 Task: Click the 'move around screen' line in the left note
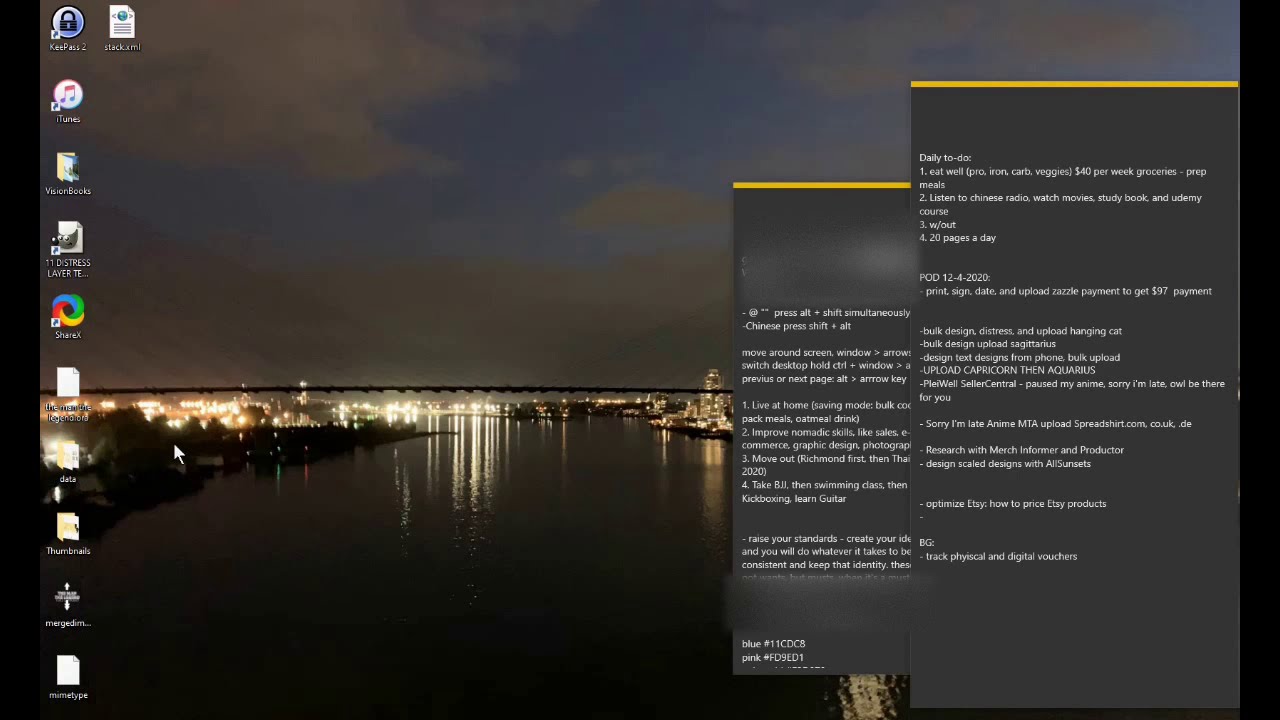pyautogui.click(x=826, y=353)
